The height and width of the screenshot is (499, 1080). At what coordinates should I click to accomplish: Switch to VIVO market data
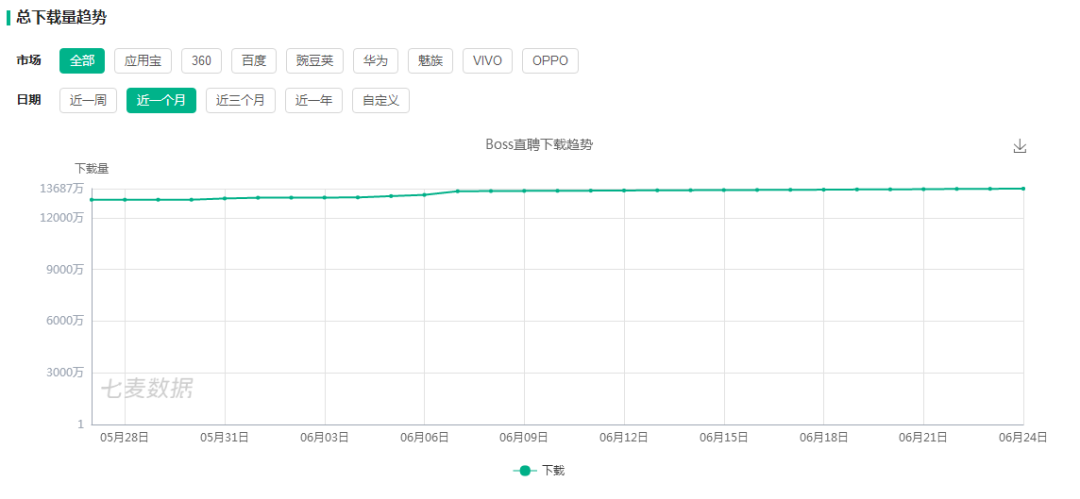[488, 61]
